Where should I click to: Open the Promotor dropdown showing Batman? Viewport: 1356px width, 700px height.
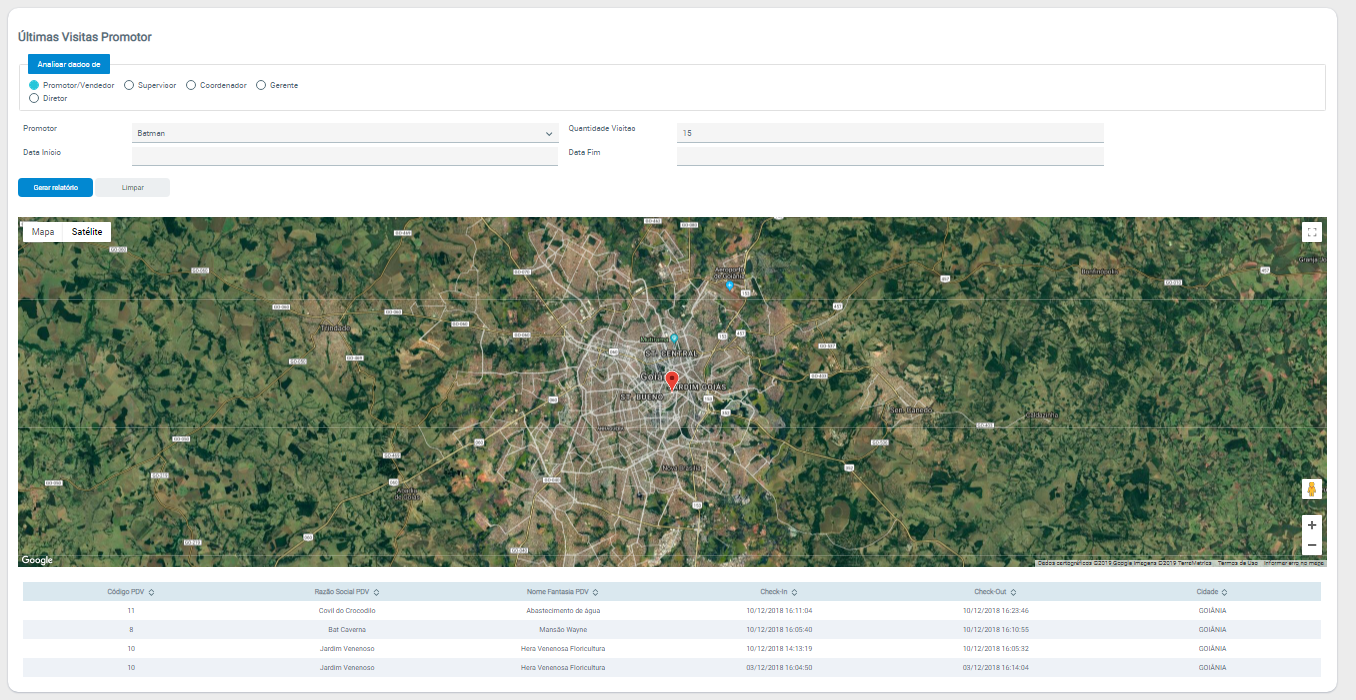pos(344,133)
